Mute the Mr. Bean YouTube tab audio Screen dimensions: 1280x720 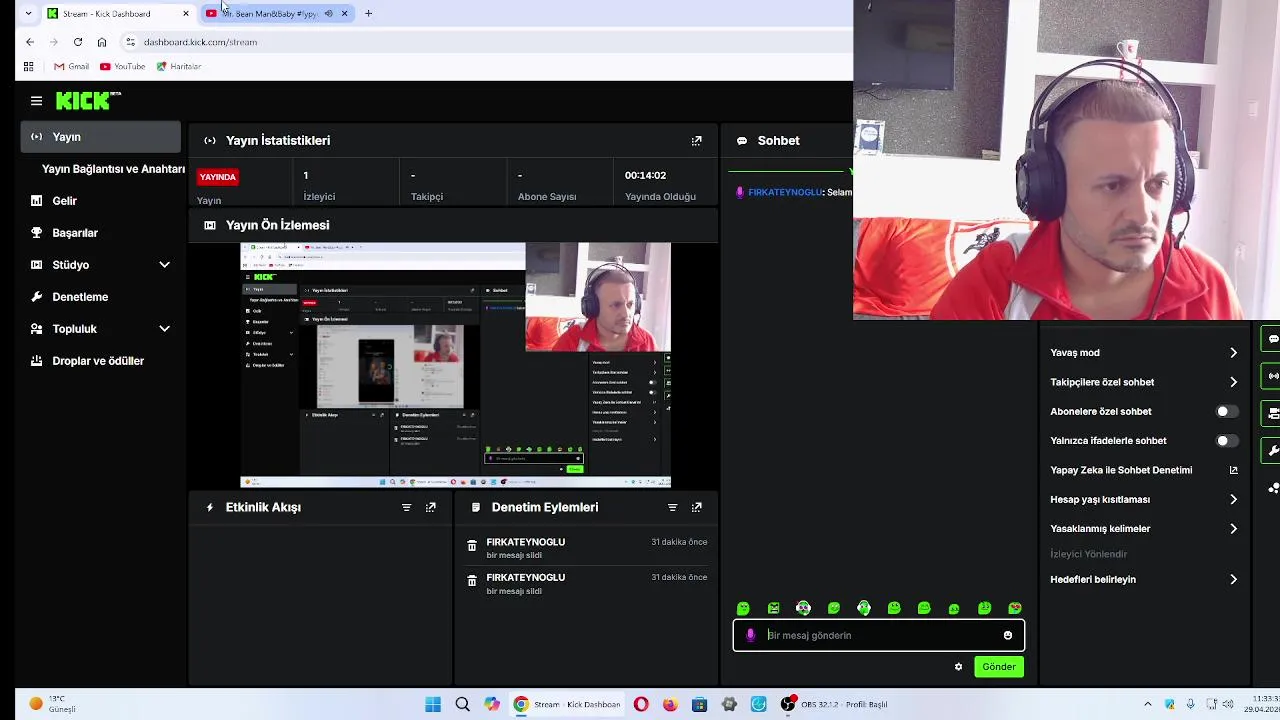329,14
